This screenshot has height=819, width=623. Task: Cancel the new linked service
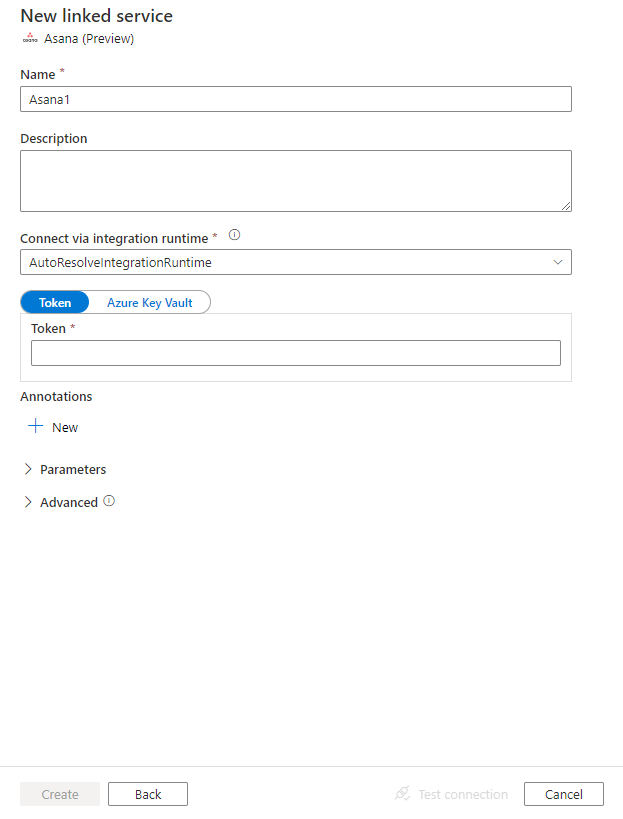[563, 793]
